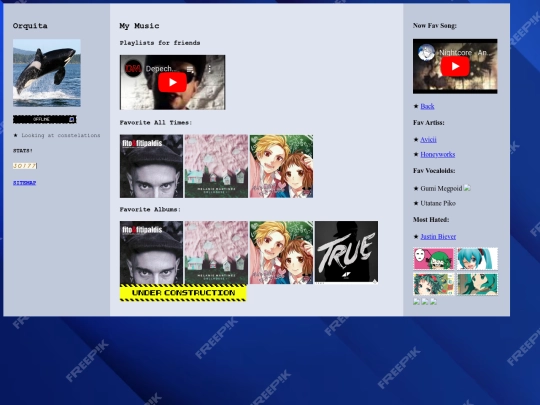
Task: Open the Avicii artist link
Action: 428,139
